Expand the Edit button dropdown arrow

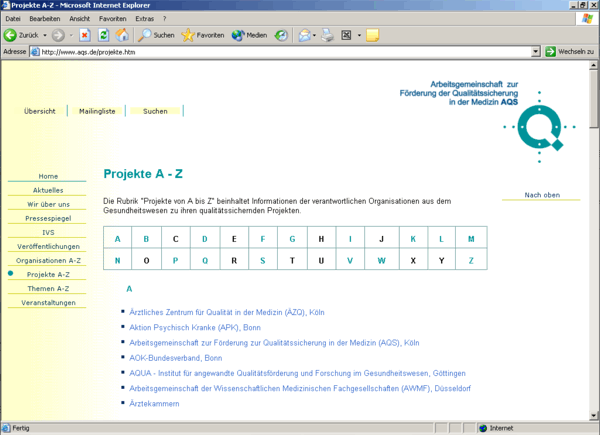[359, 35]
